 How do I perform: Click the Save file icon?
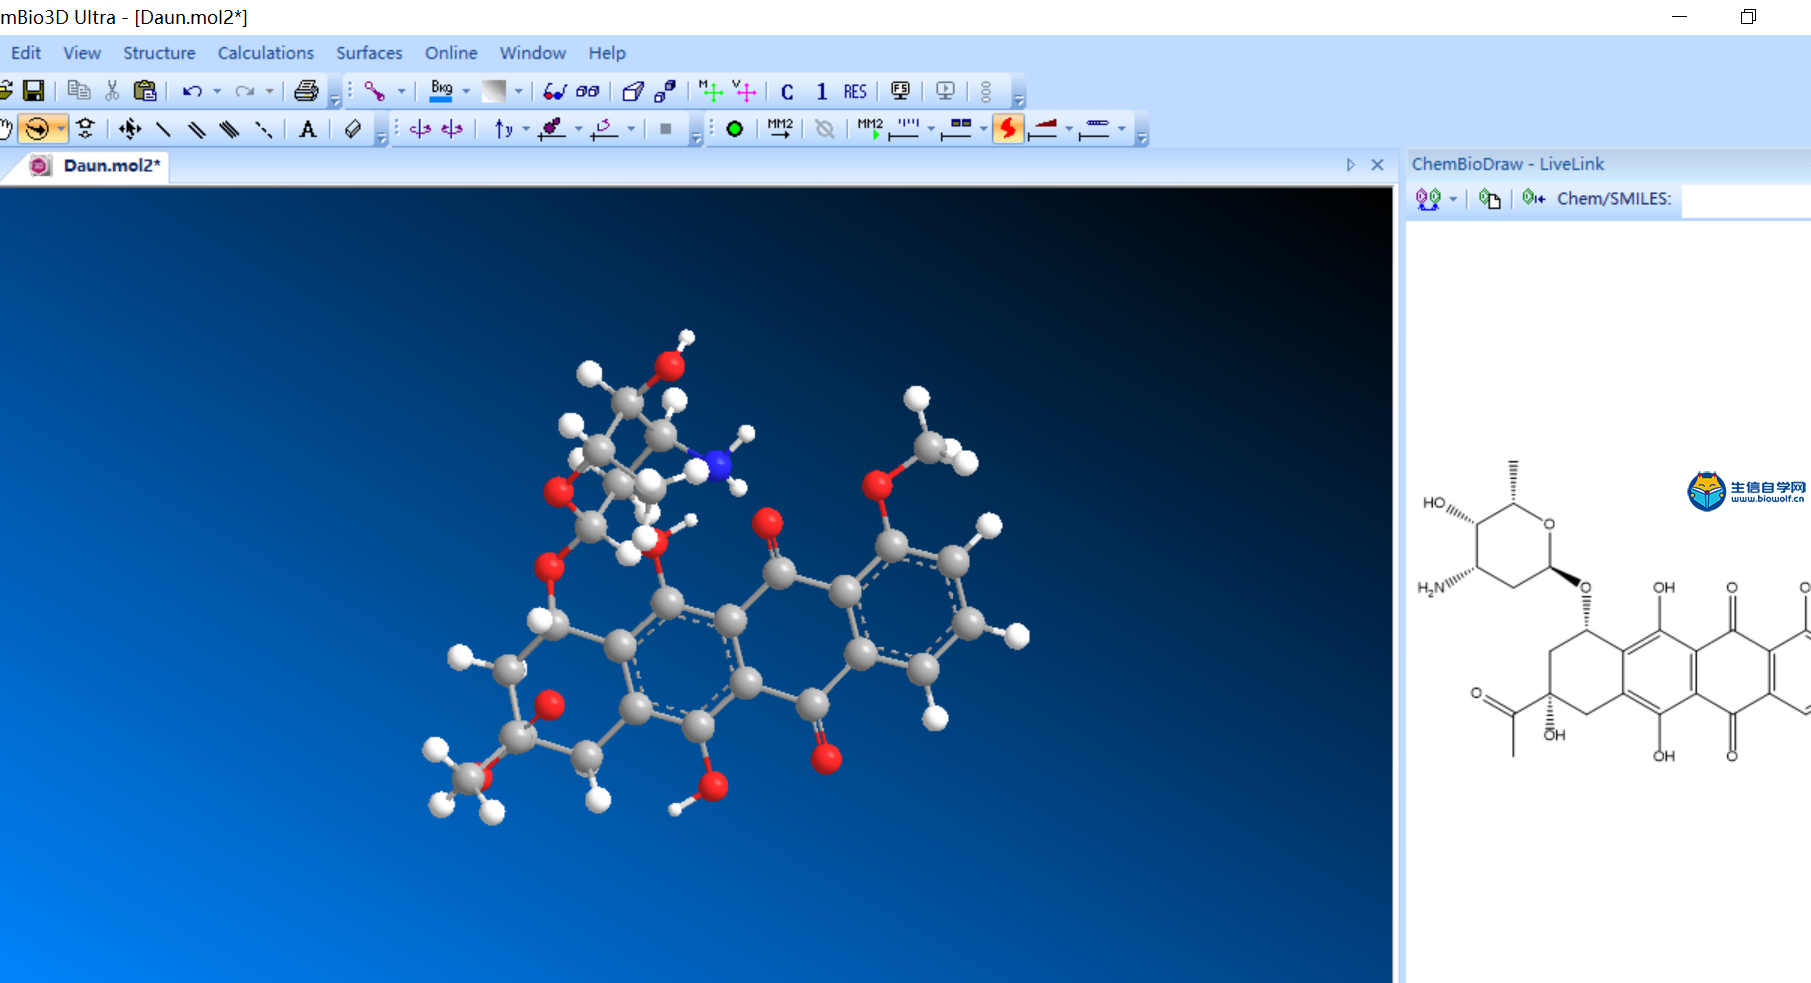(x=34, y=91)
